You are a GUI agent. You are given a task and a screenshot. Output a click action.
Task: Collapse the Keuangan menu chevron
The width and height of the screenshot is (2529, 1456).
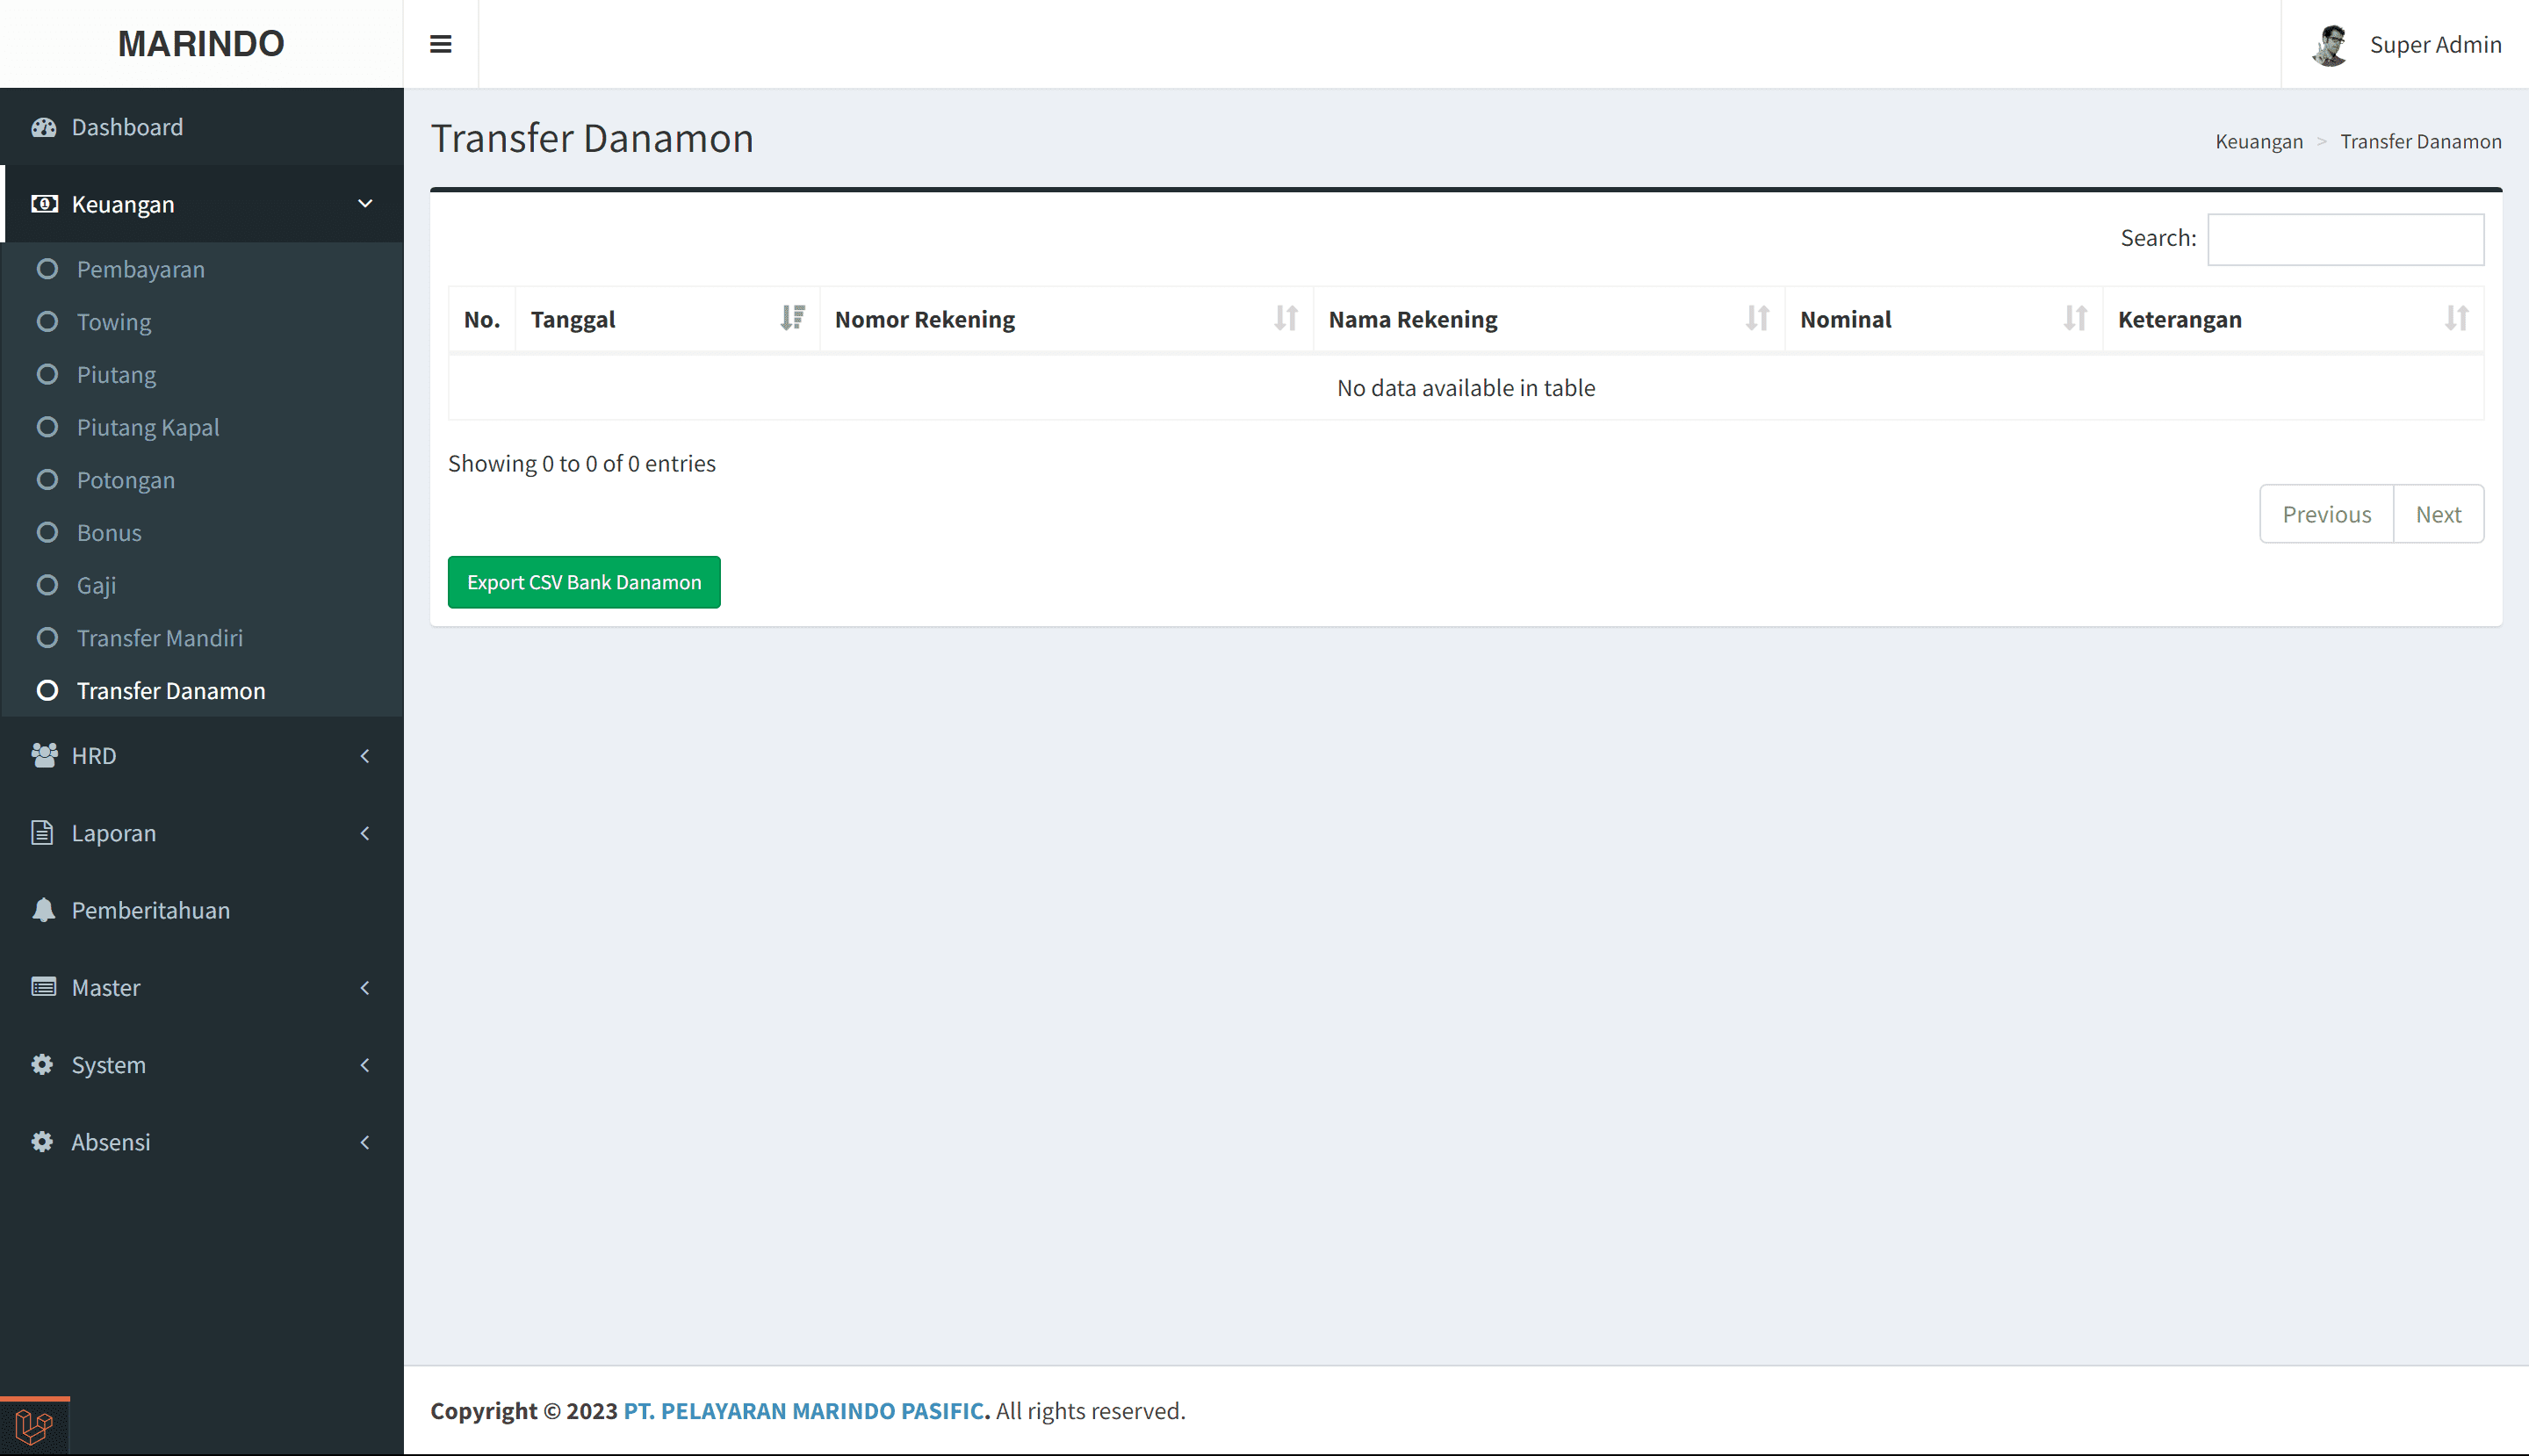click(x=365, y=204)
